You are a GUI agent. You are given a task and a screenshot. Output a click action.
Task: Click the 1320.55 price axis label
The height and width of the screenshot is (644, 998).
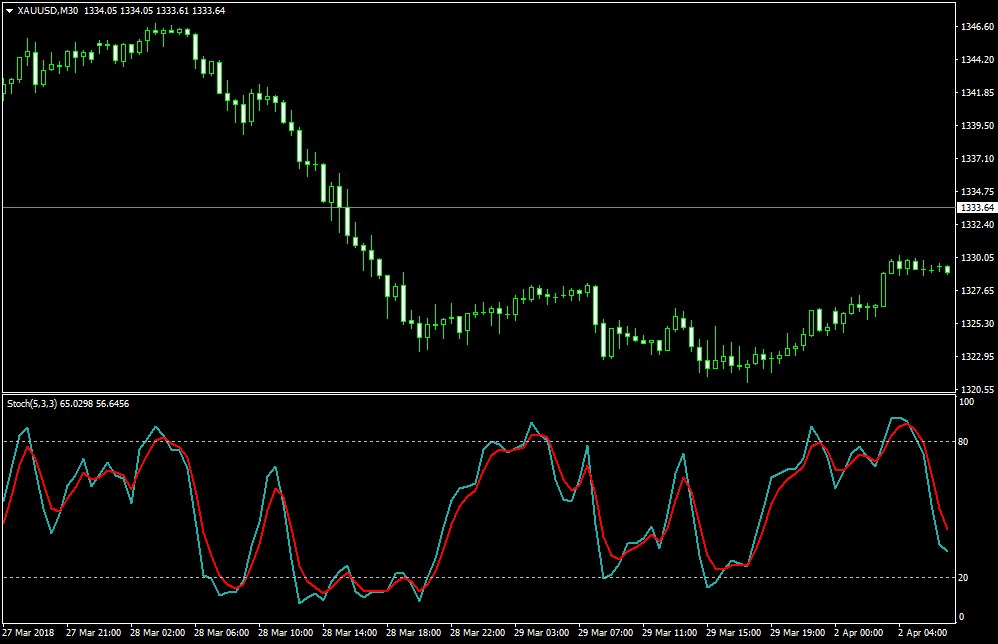975,390
